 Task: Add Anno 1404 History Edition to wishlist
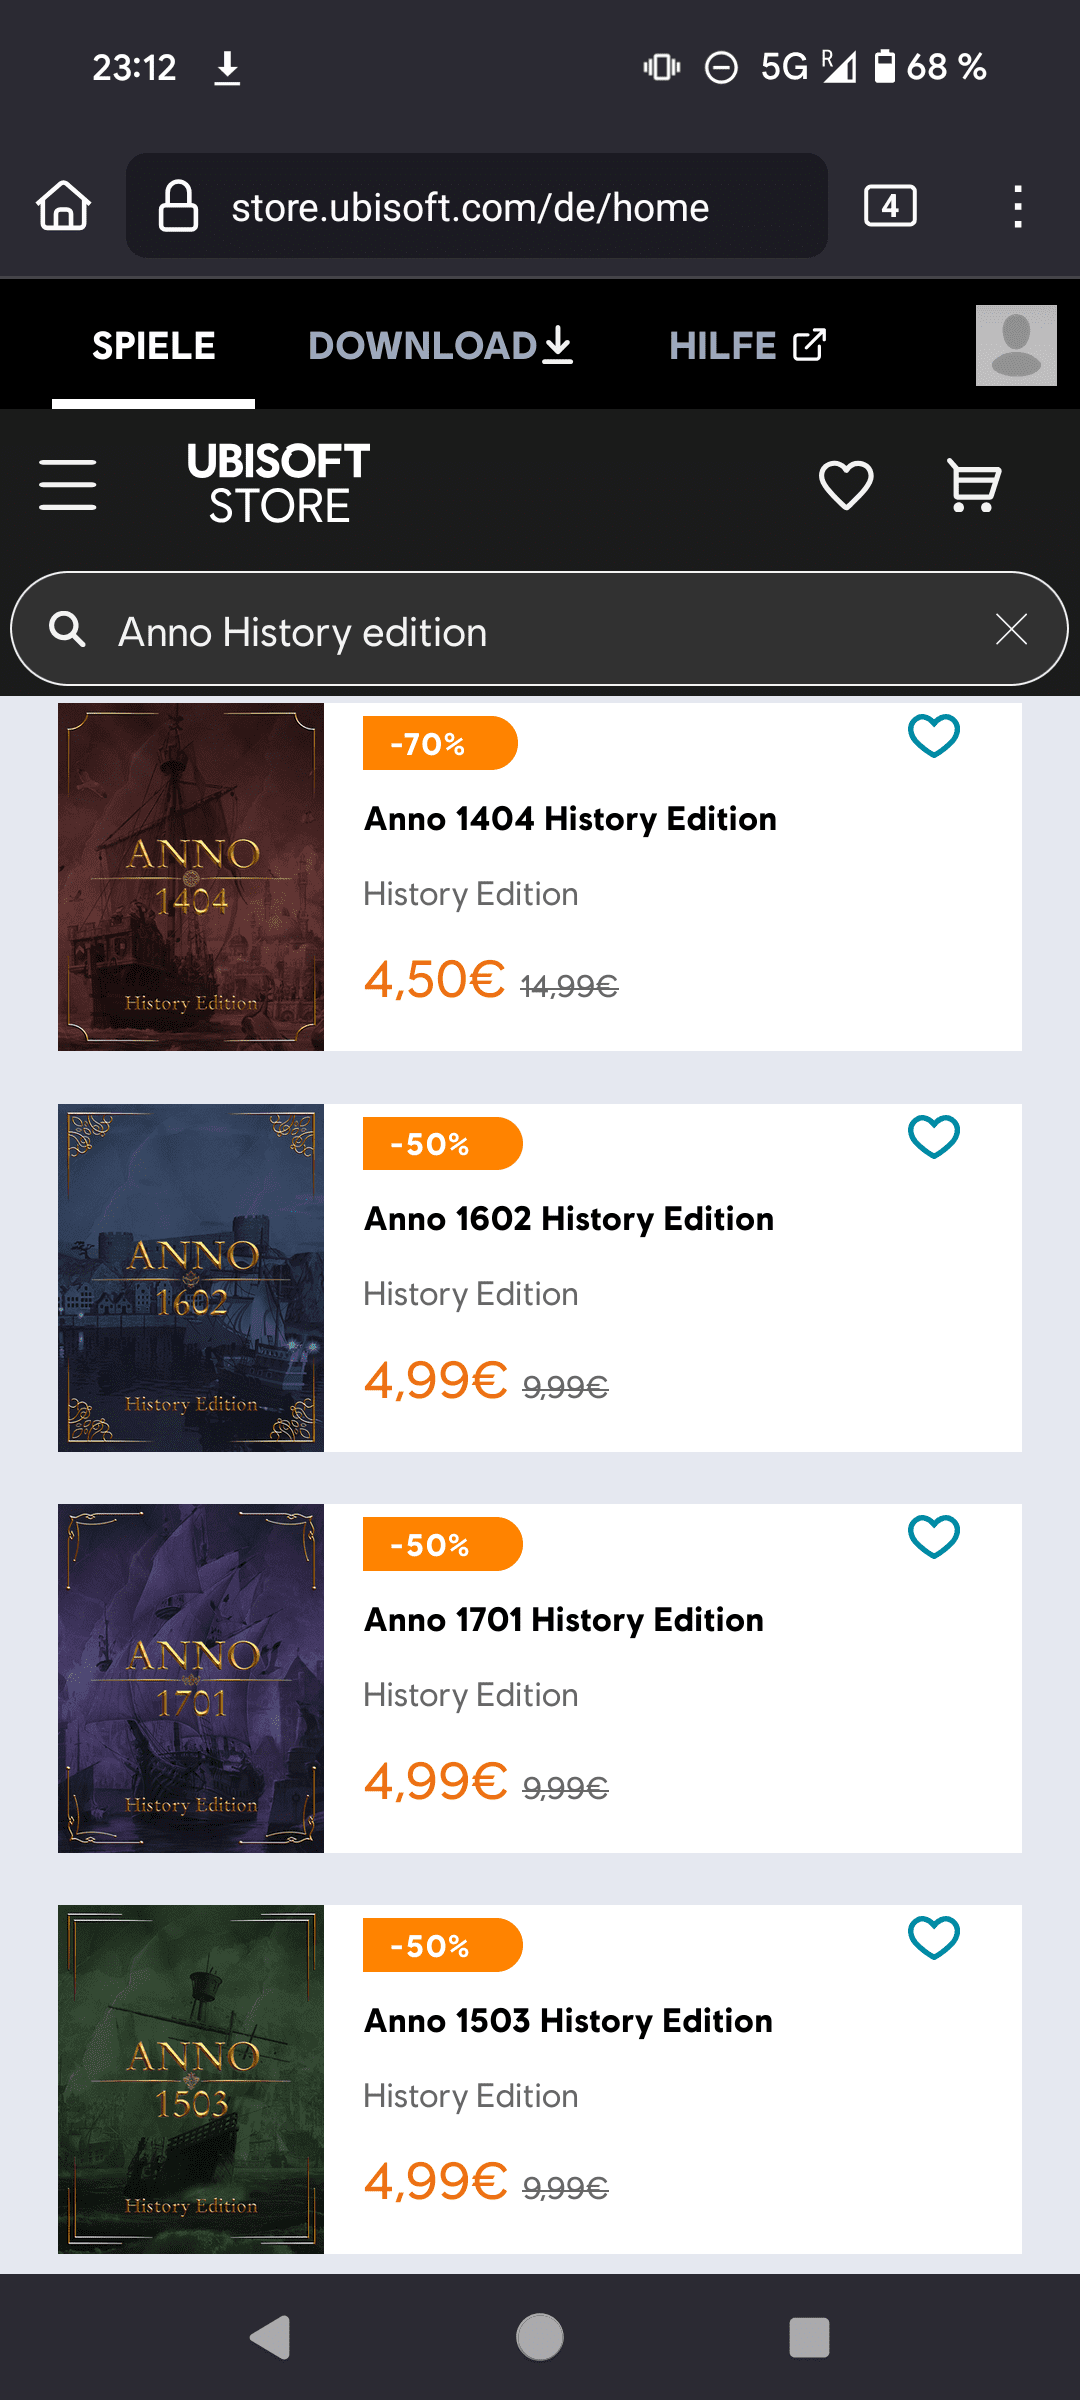coord(934,736)
